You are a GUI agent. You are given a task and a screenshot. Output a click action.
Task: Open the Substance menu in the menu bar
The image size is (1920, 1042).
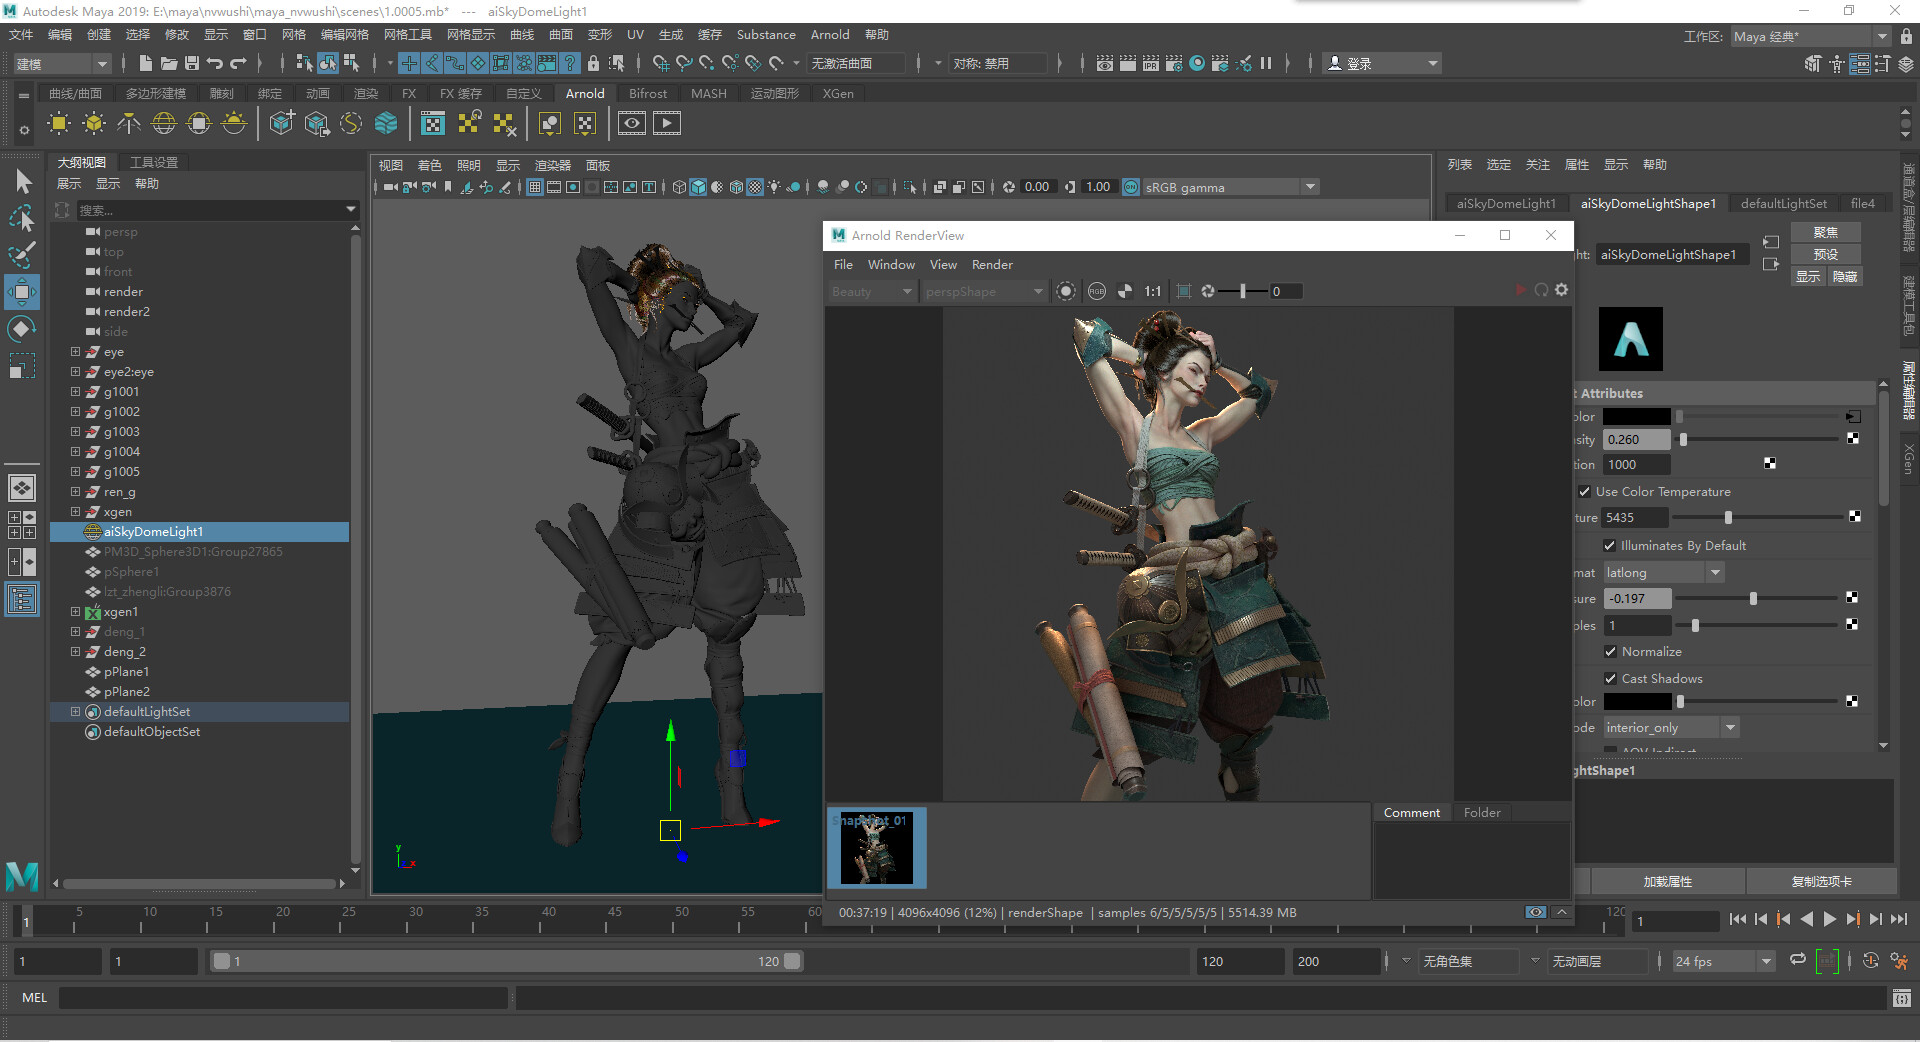766,35
